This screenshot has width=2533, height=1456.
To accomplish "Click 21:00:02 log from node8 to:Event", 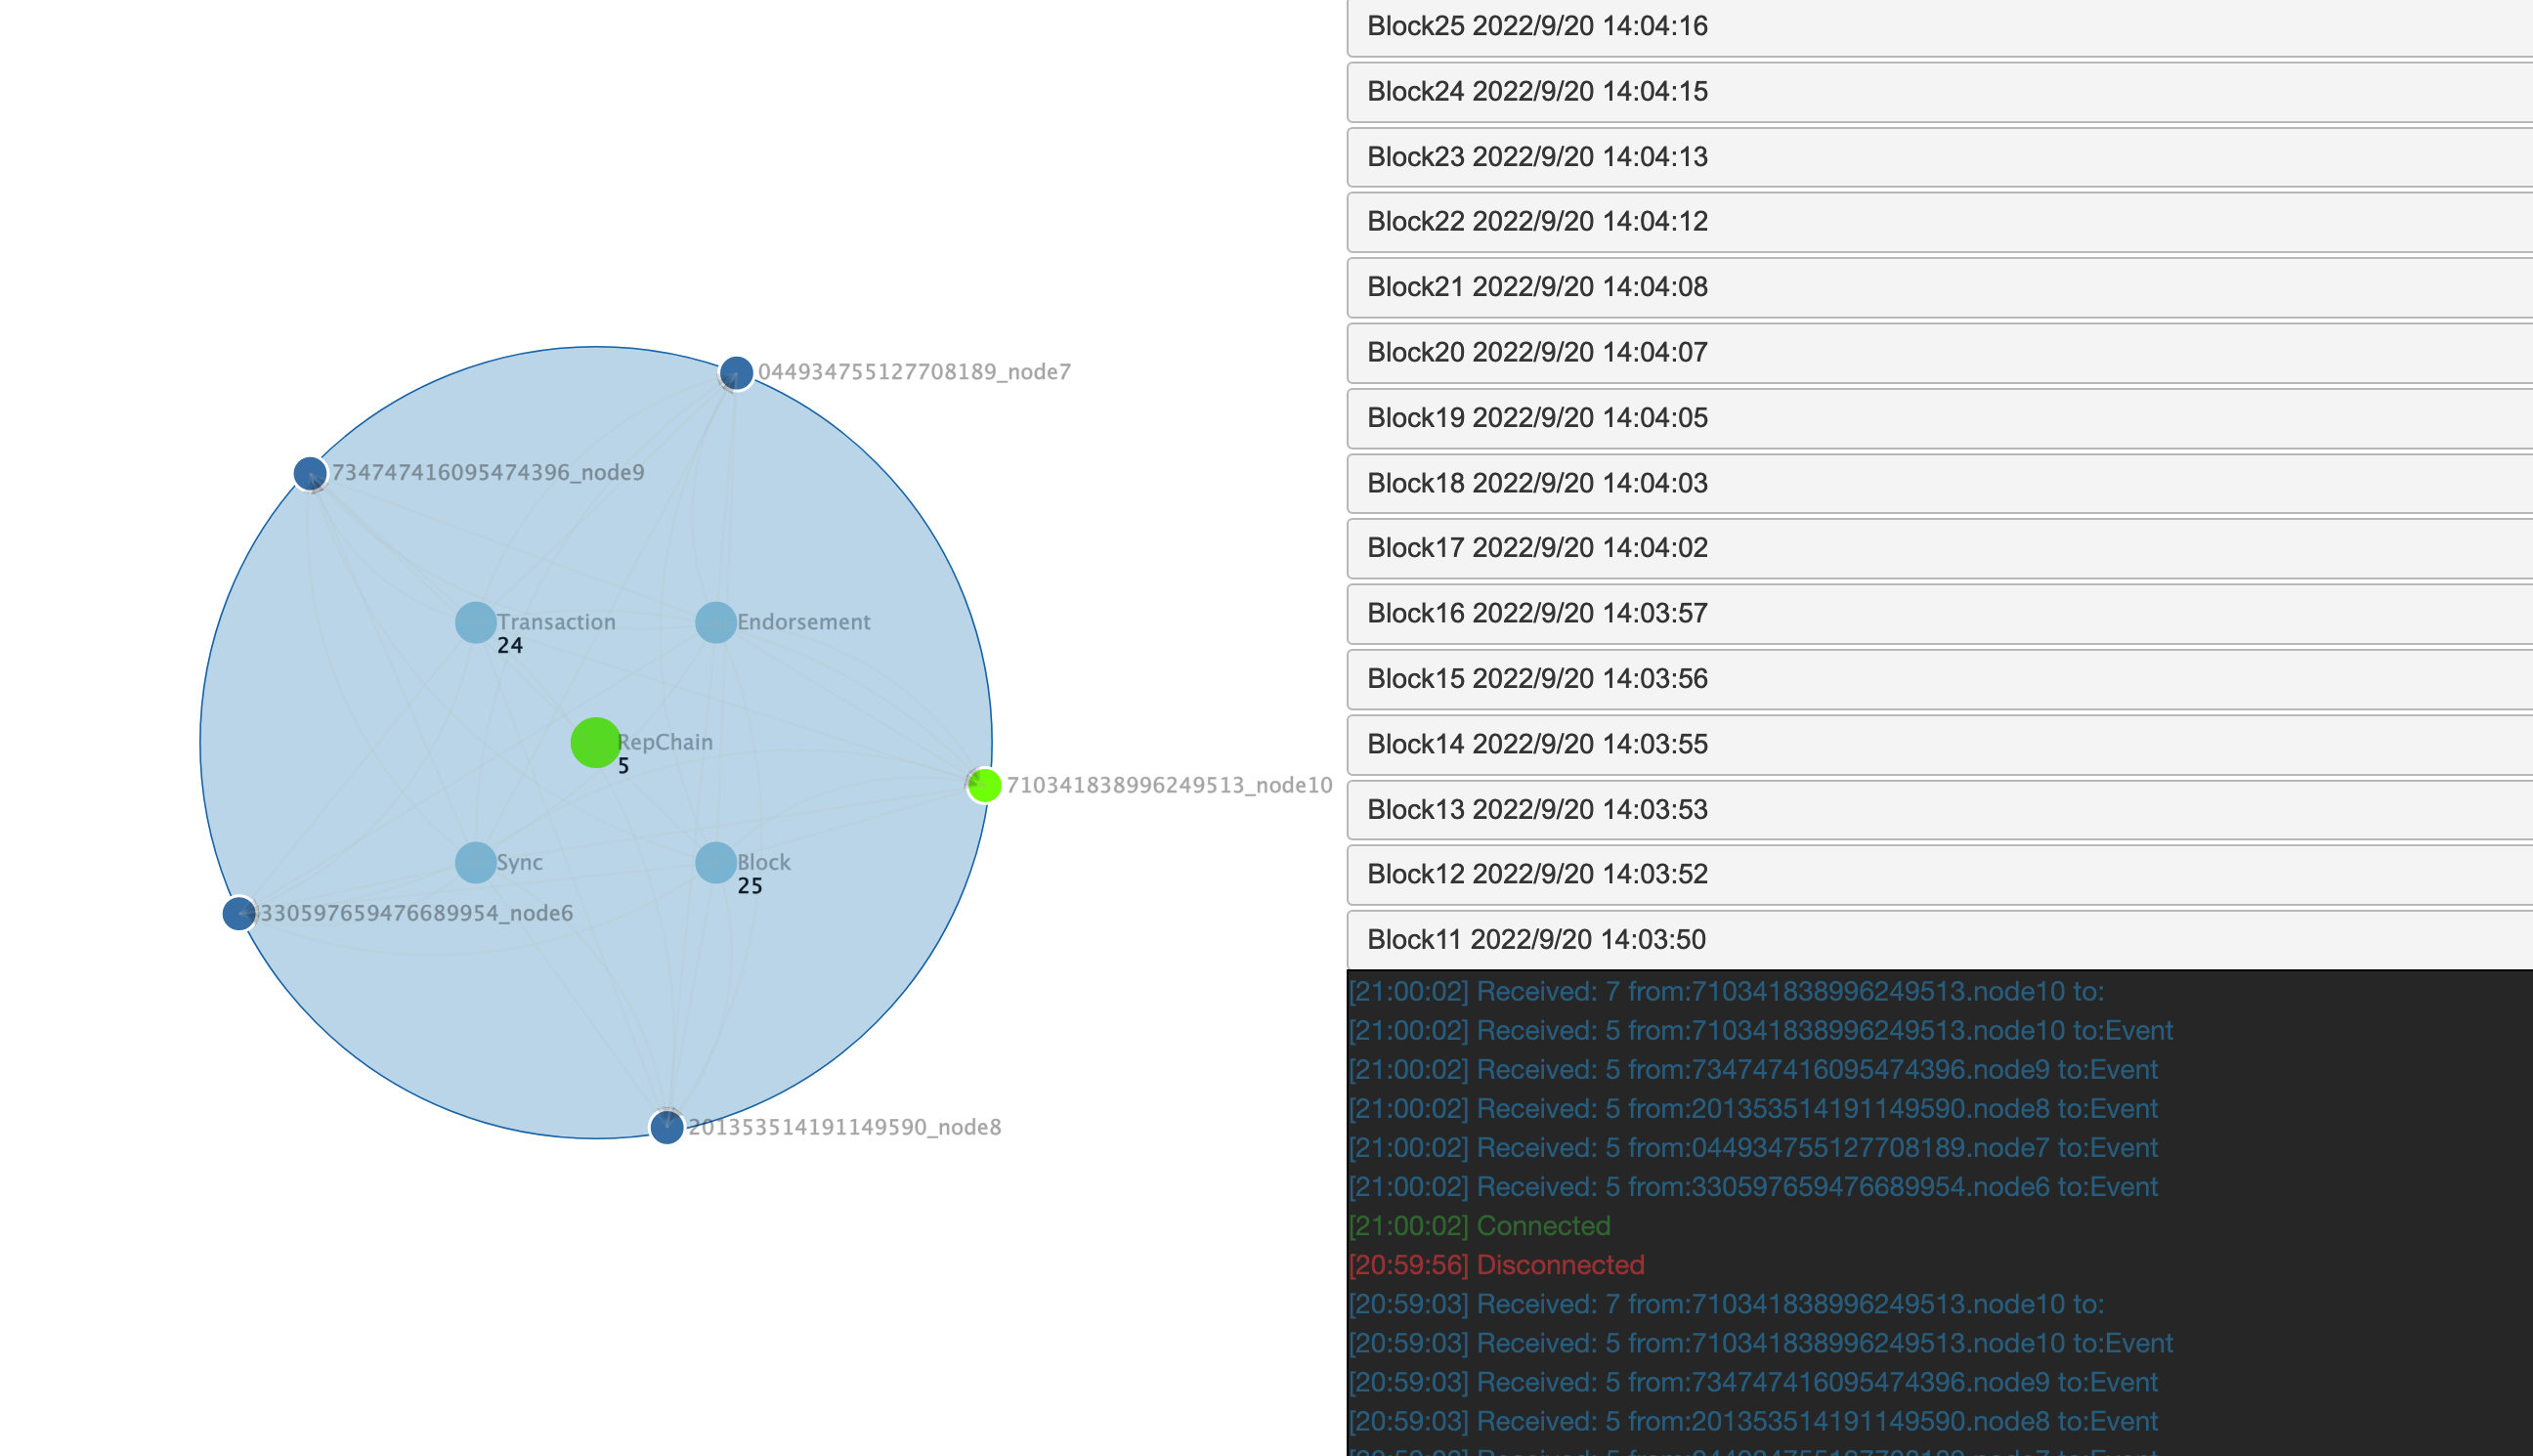I will point(1753,1109).
